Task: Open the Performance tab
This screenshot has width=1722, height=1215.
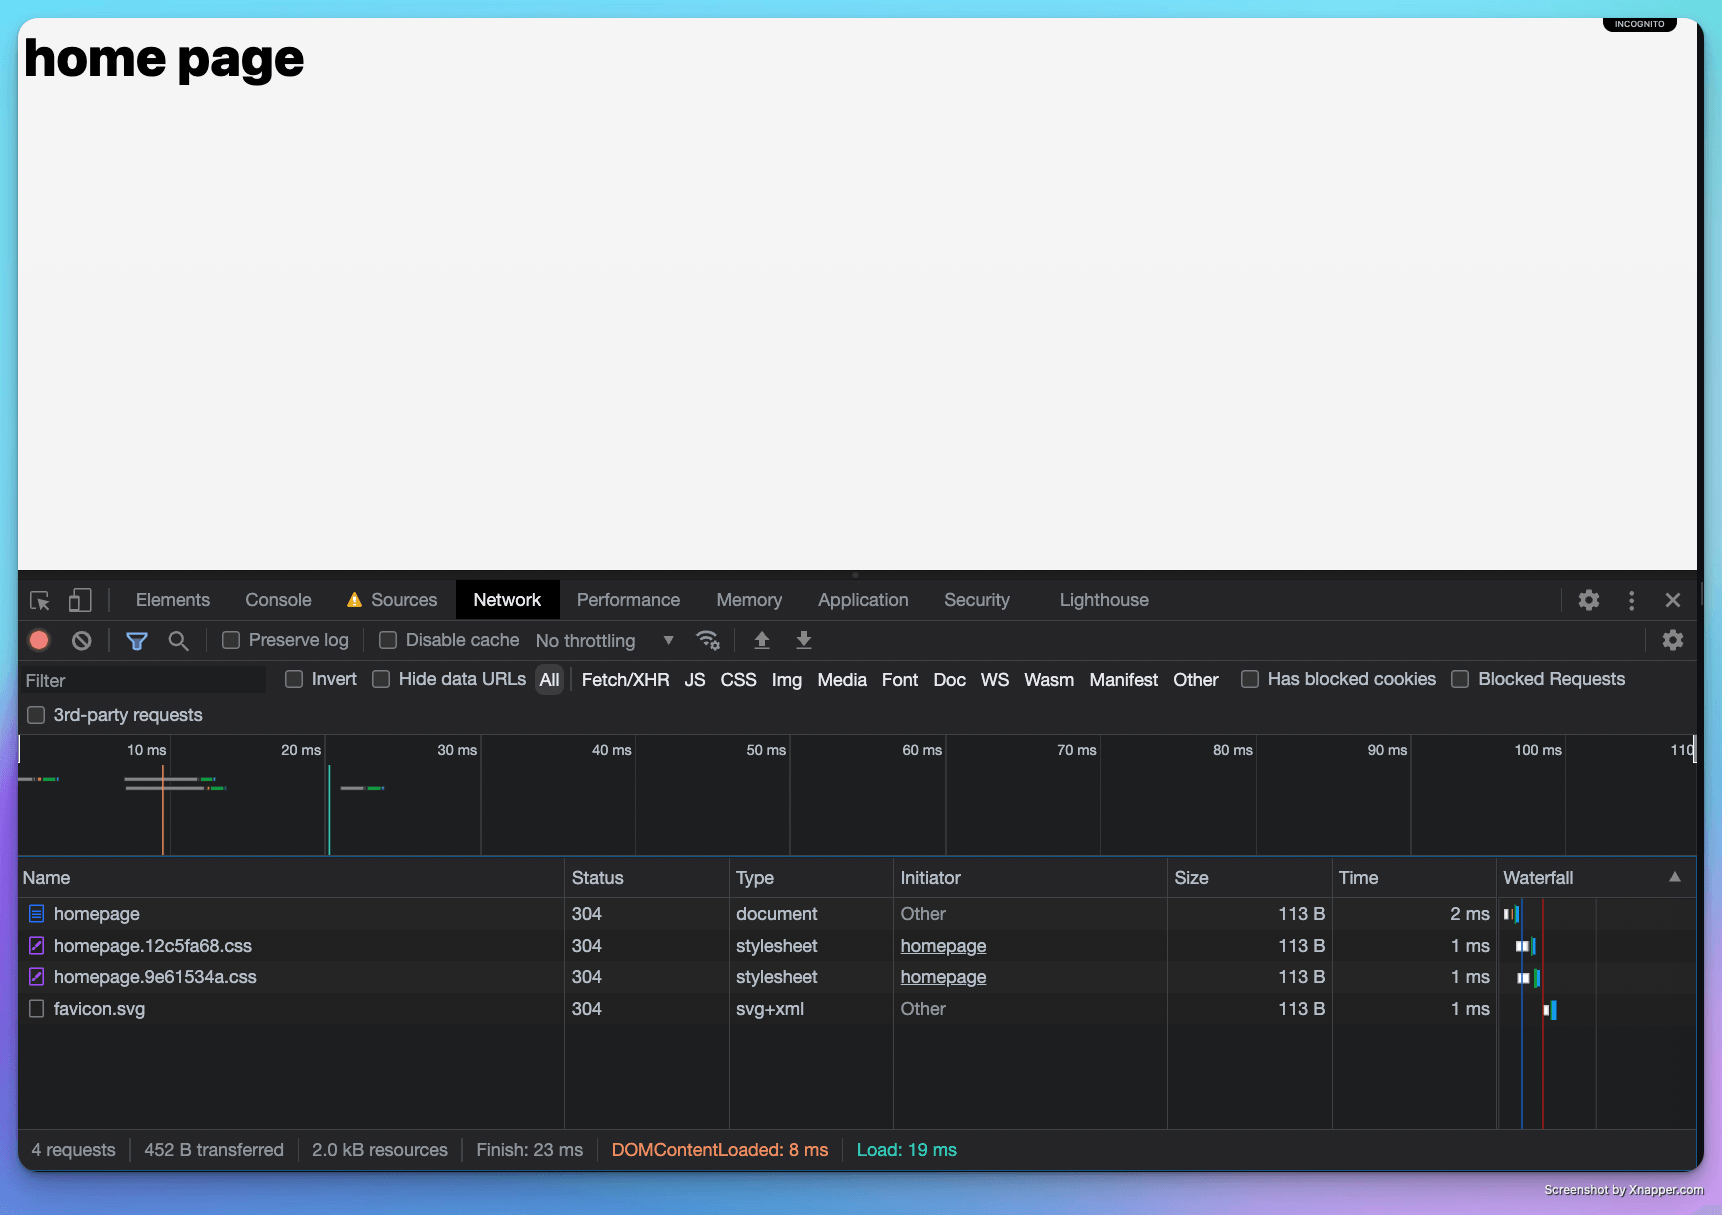Action: [x=628, y=600]
